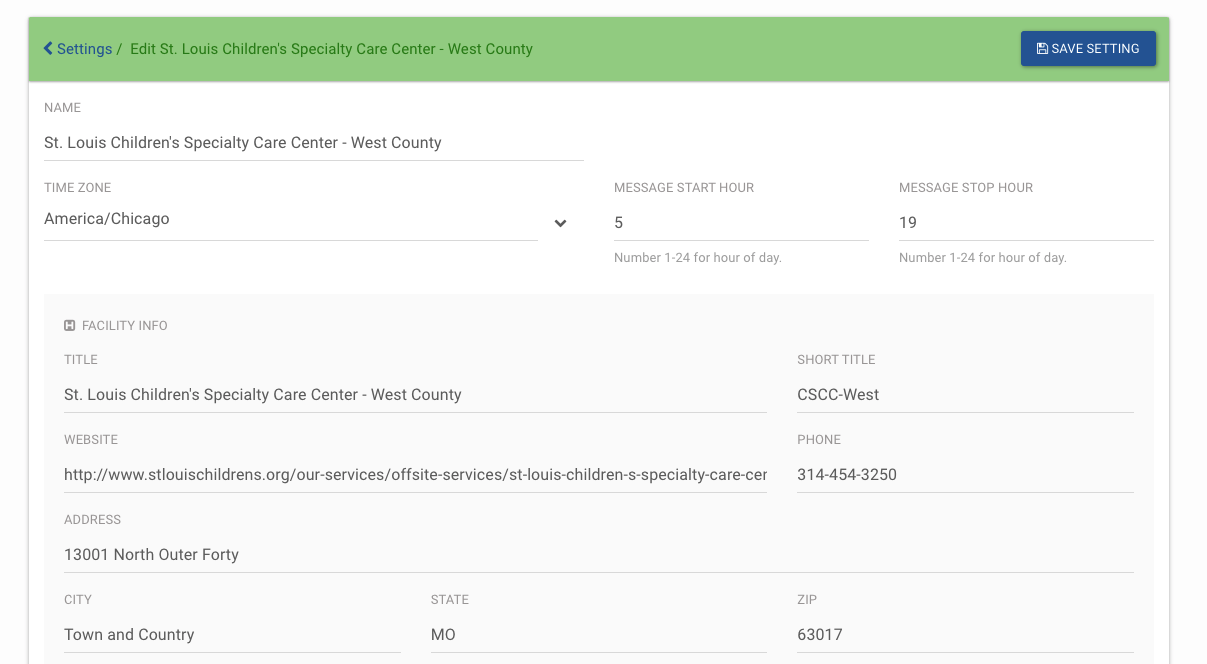Click the Facility Info building icon
This screenshot has width=1207, height=664.
(70, 326)
